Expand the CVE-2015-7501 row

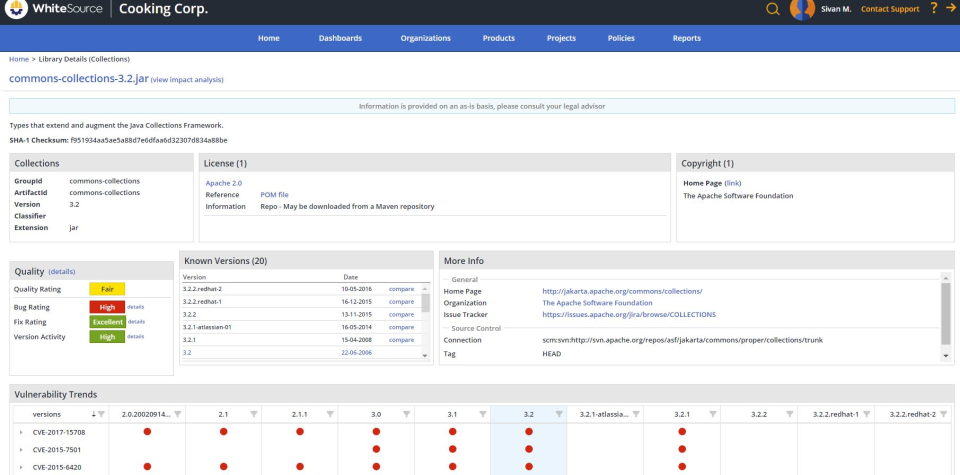[x=21, y=450]
